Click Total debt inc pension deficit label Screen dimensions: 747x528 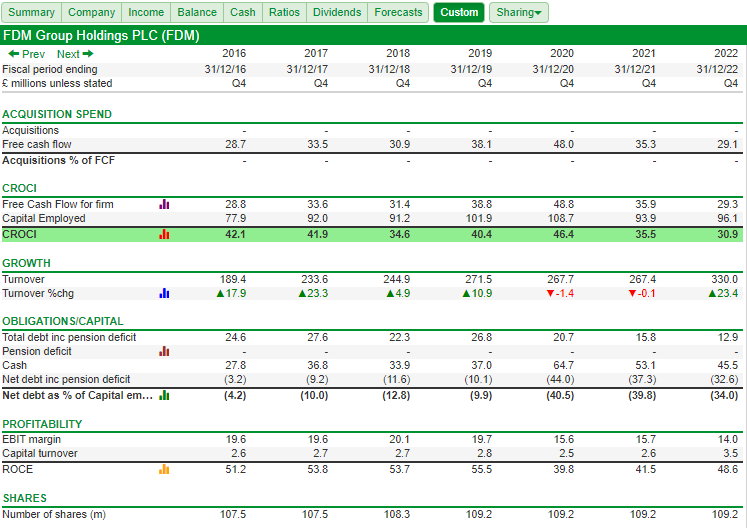tap(69, 337)
